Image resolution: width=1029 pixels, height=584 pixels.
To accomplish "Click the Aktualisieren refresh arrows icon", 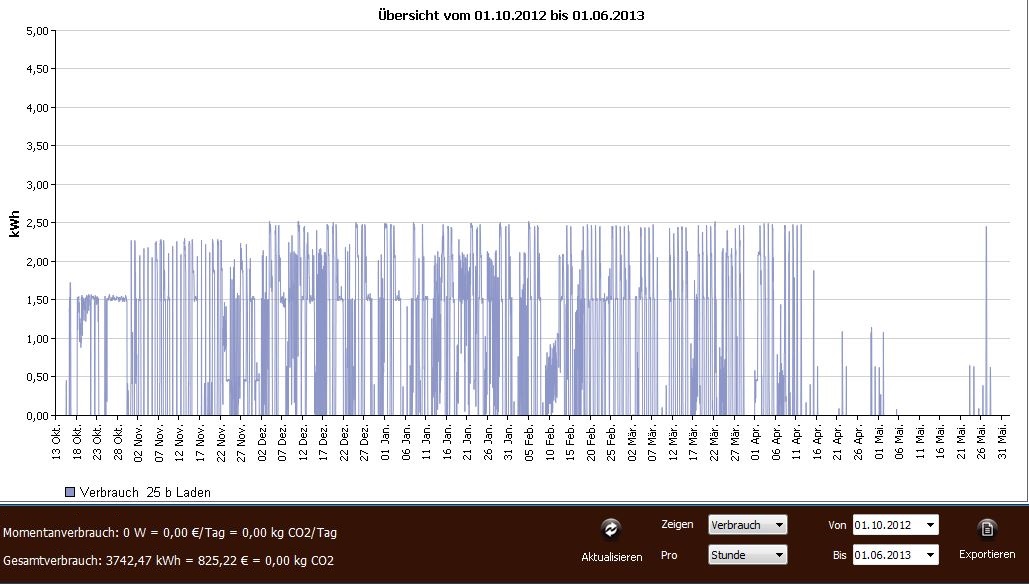I will pos(611,530).
